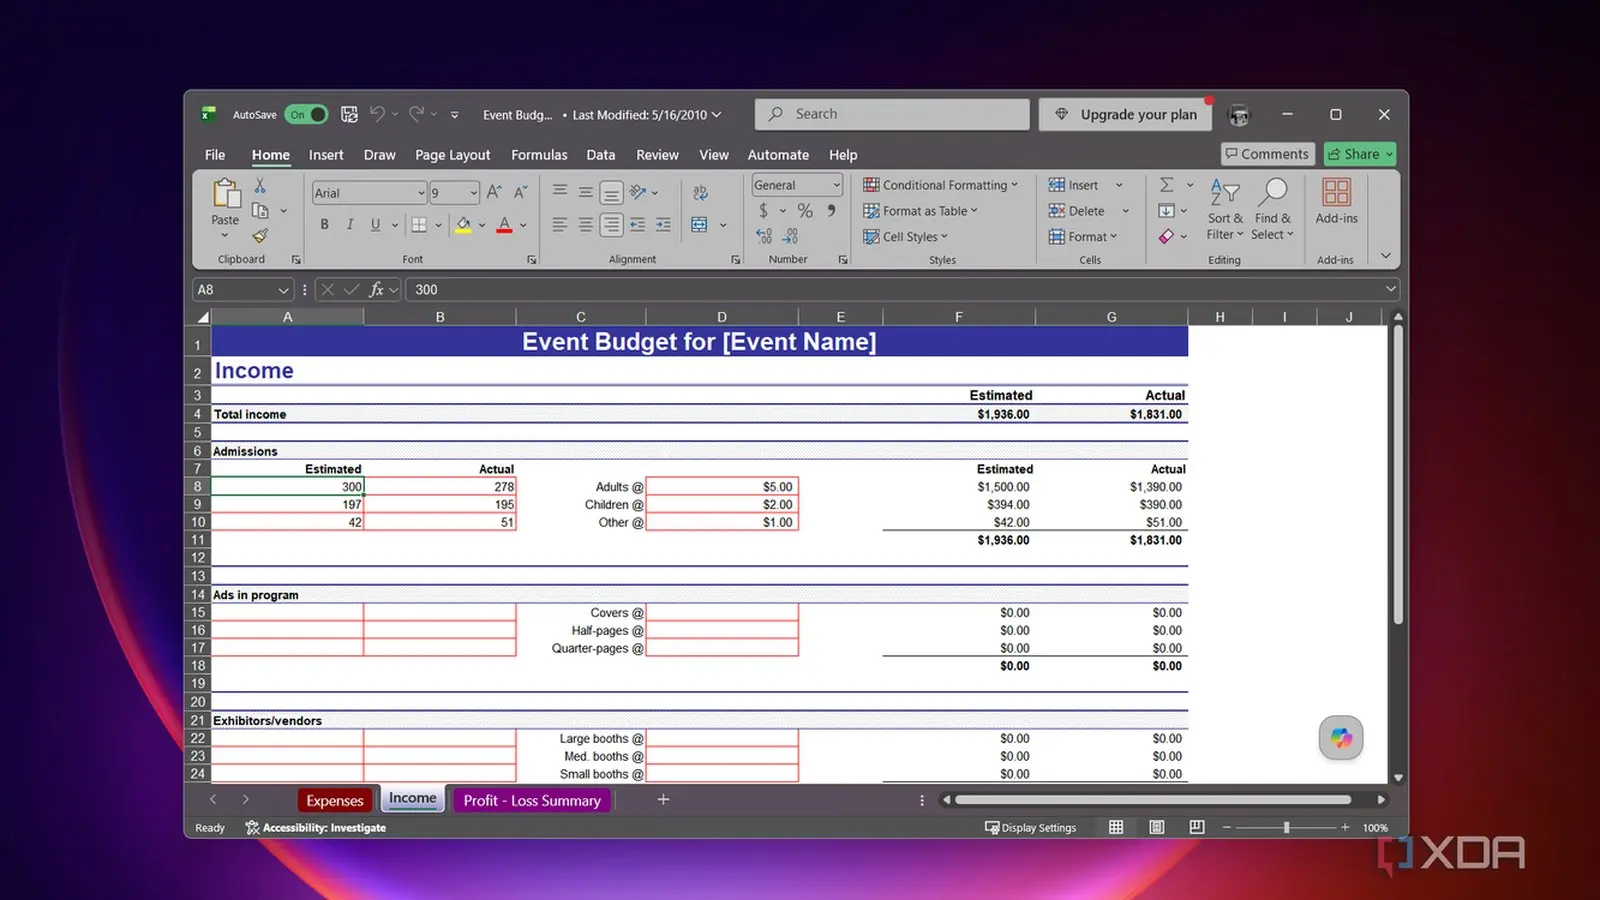Click Upgrade your plan button
The width and height of the screenshot is (1600, 900).
click(1125, 114)
